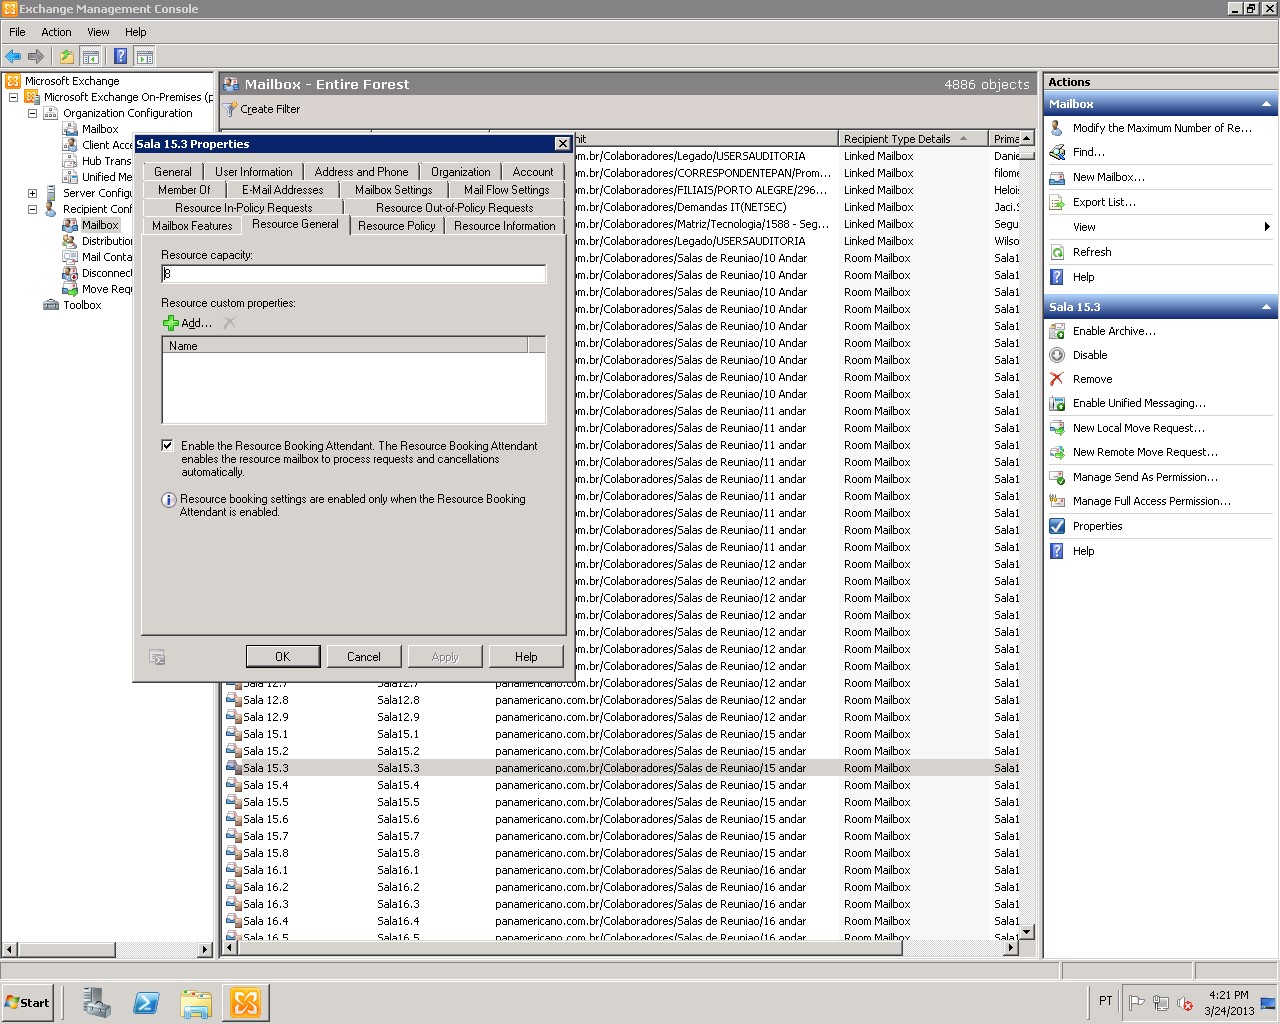Expand the Server Configuration tree node
The image size is (1280, 1024).
point(32,193)
